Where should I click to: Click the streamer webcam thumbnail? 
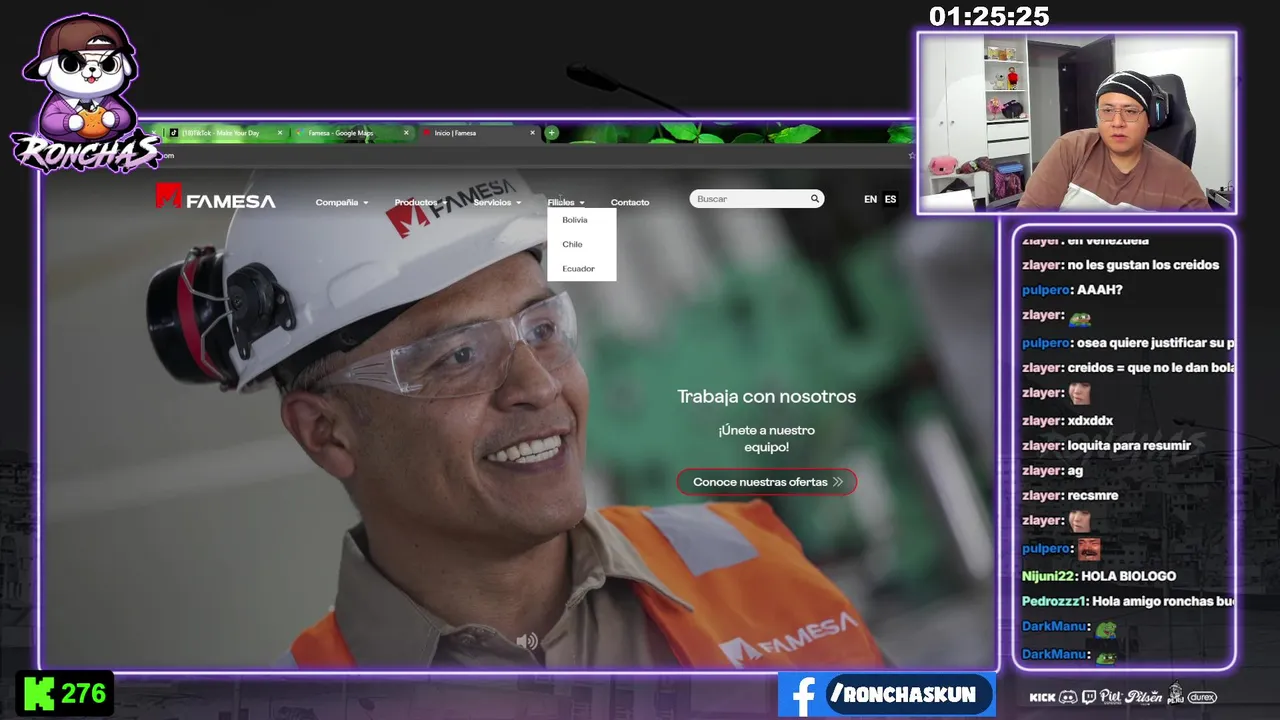1077,123
